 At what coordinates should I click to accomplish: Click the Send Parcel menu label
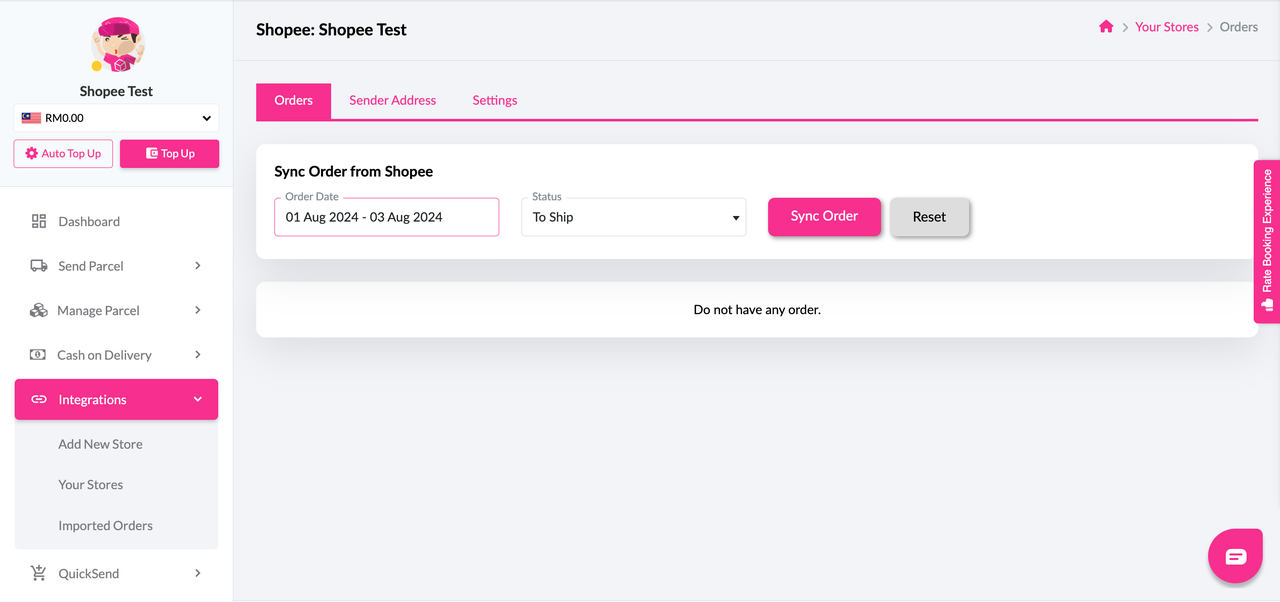tap(91, 266)
